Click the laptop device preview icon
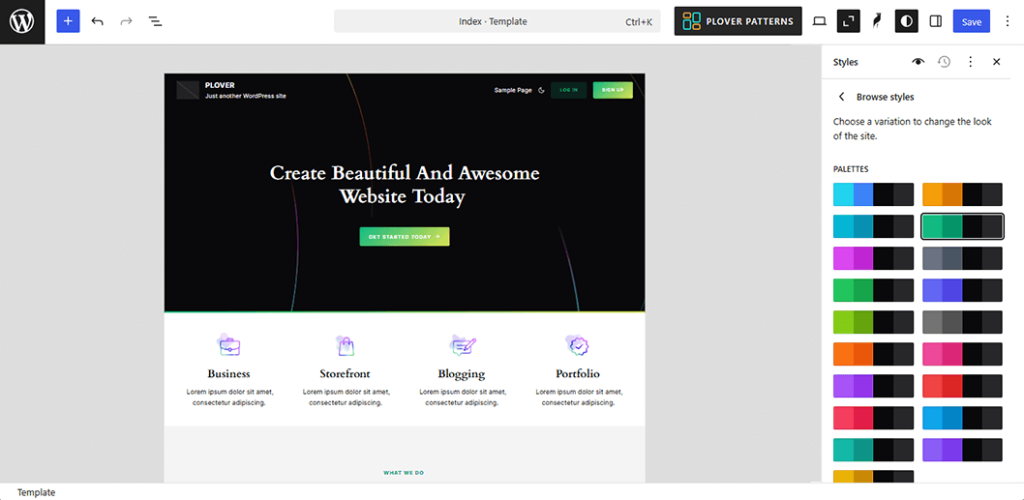Screen dimensions: 1024x500 (819, 21)
